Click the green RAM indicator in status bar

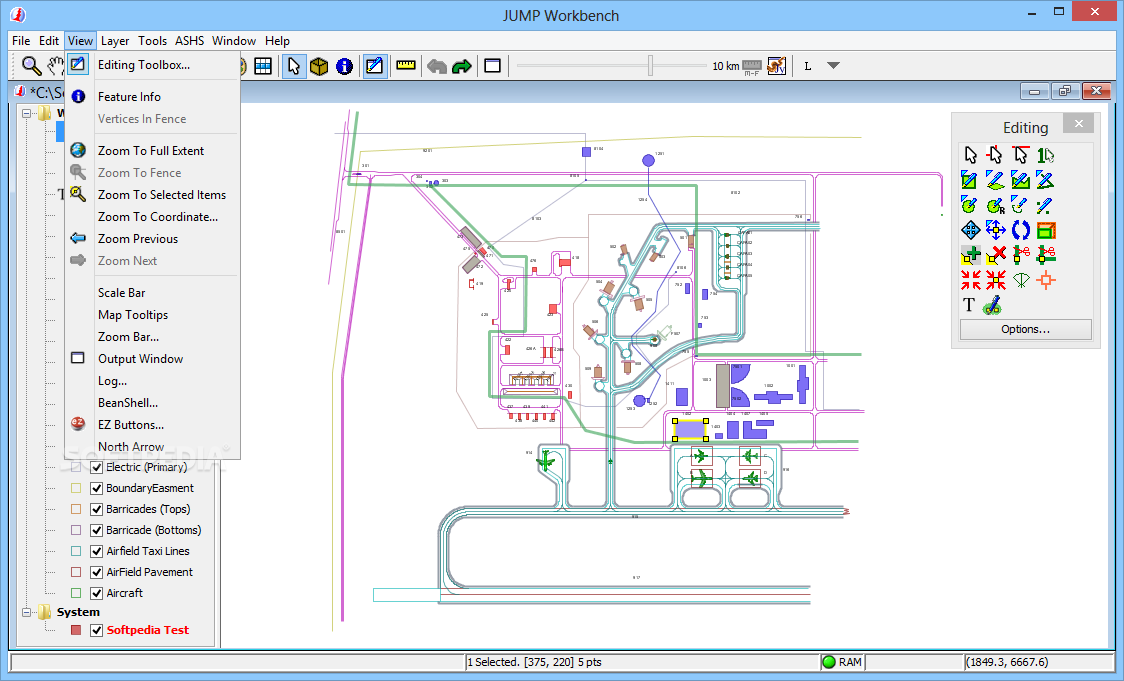[x=829, y=662]
